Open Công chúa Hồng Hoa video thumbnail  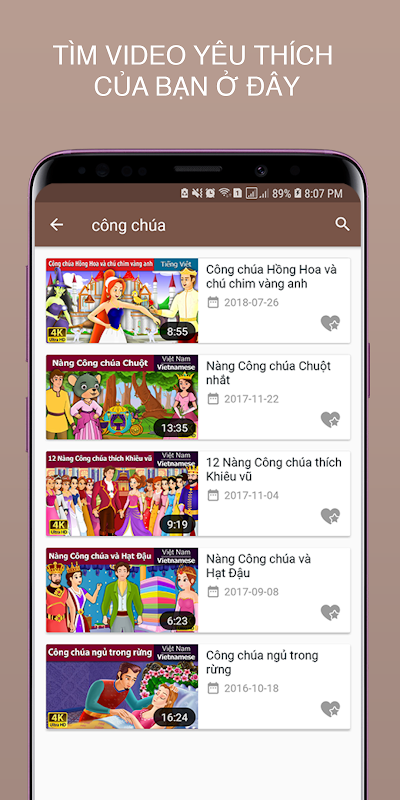point(122,301)
